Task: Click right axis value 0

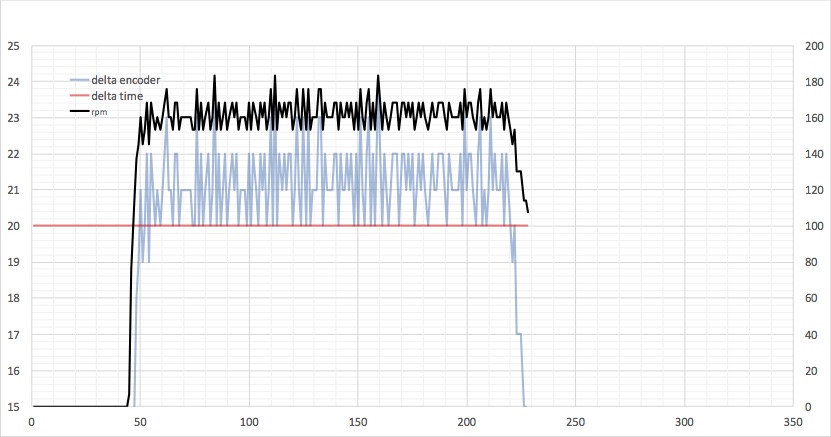Action: tap(808, 407)
